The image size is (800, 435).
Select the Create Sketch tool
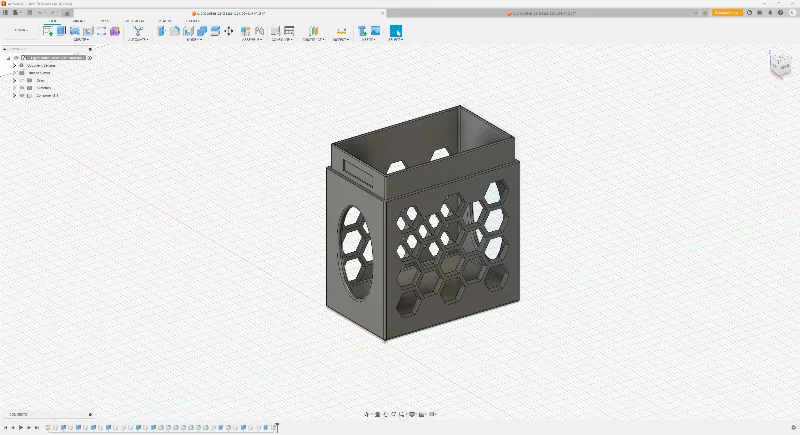(x=48, y=31)
